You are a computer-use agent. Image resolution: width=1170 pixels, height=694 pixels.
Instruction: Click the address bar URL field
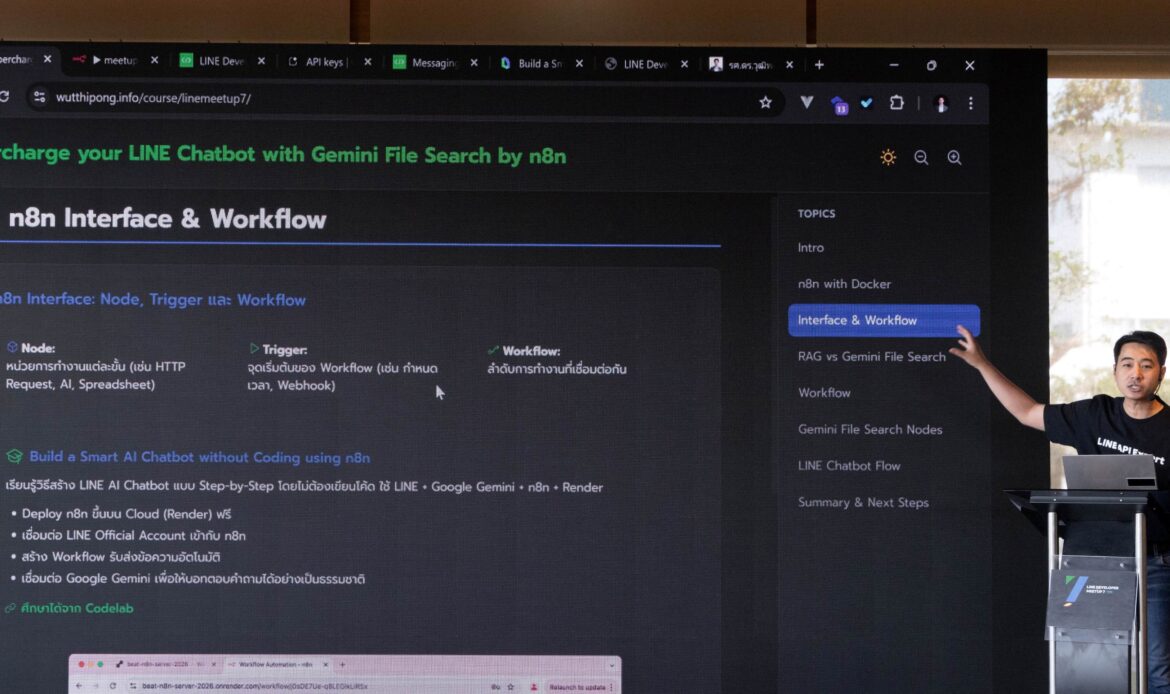coord(400,99)
